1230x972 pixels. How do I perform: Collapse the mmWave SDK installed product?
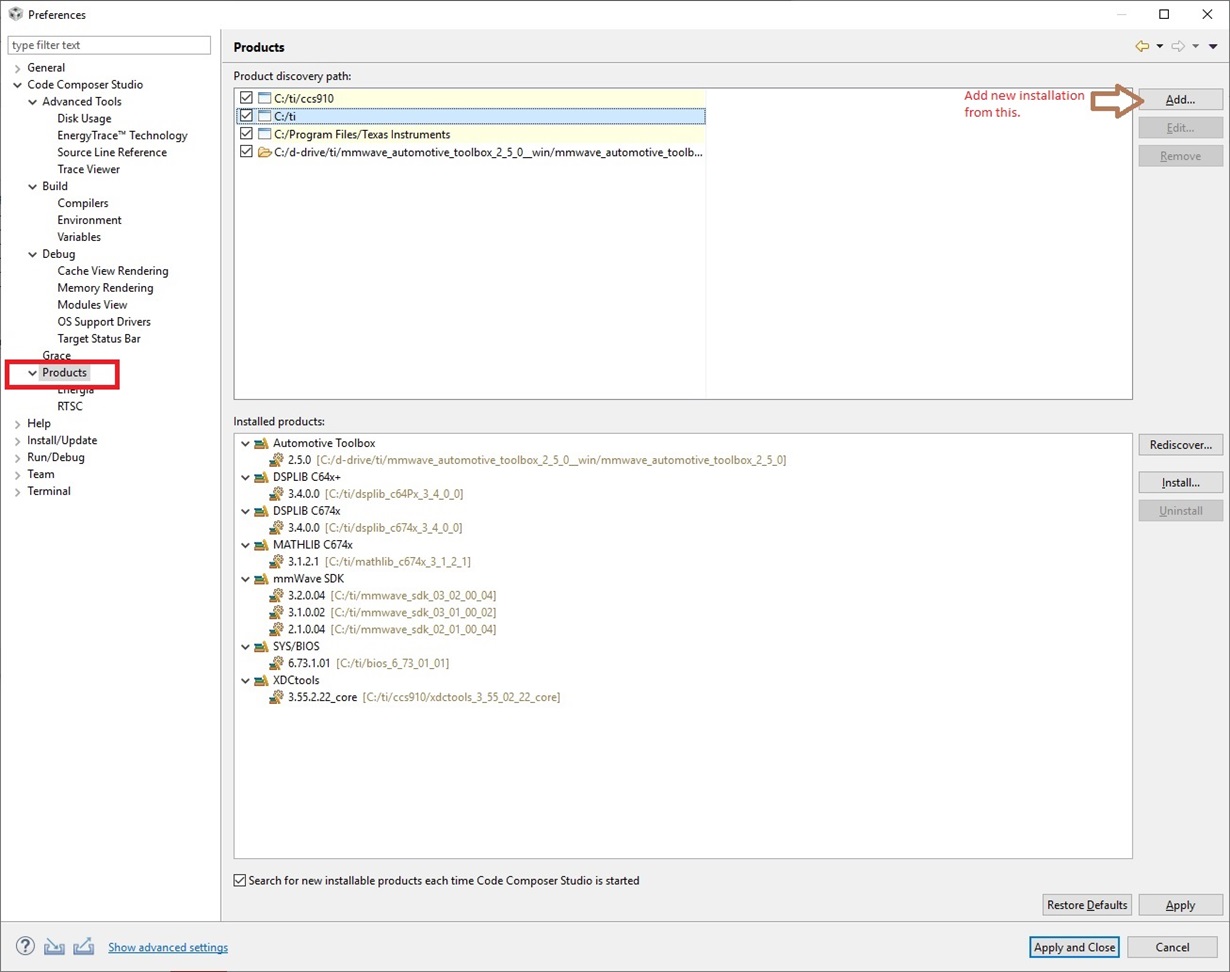pos(245,579)
